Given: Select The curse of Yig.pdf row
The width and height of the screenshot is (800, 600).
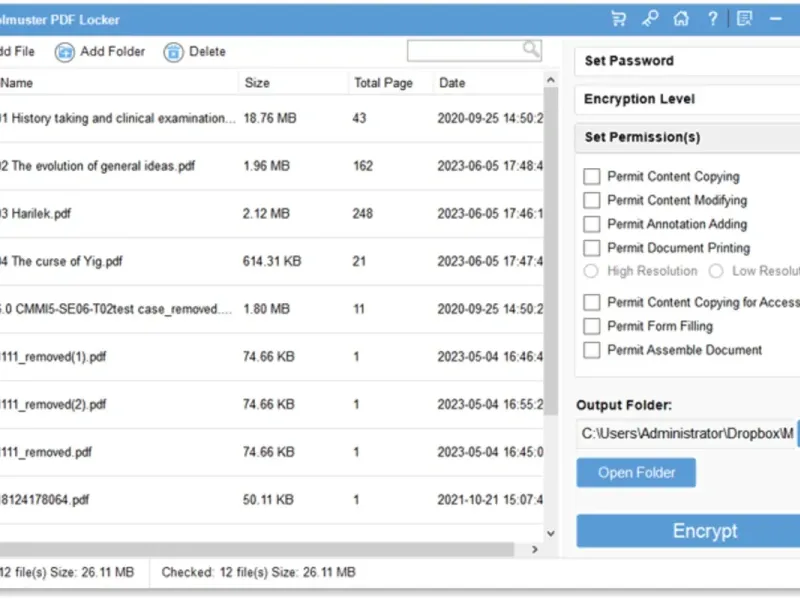Looking at the screenshot, I should point(271,261).
